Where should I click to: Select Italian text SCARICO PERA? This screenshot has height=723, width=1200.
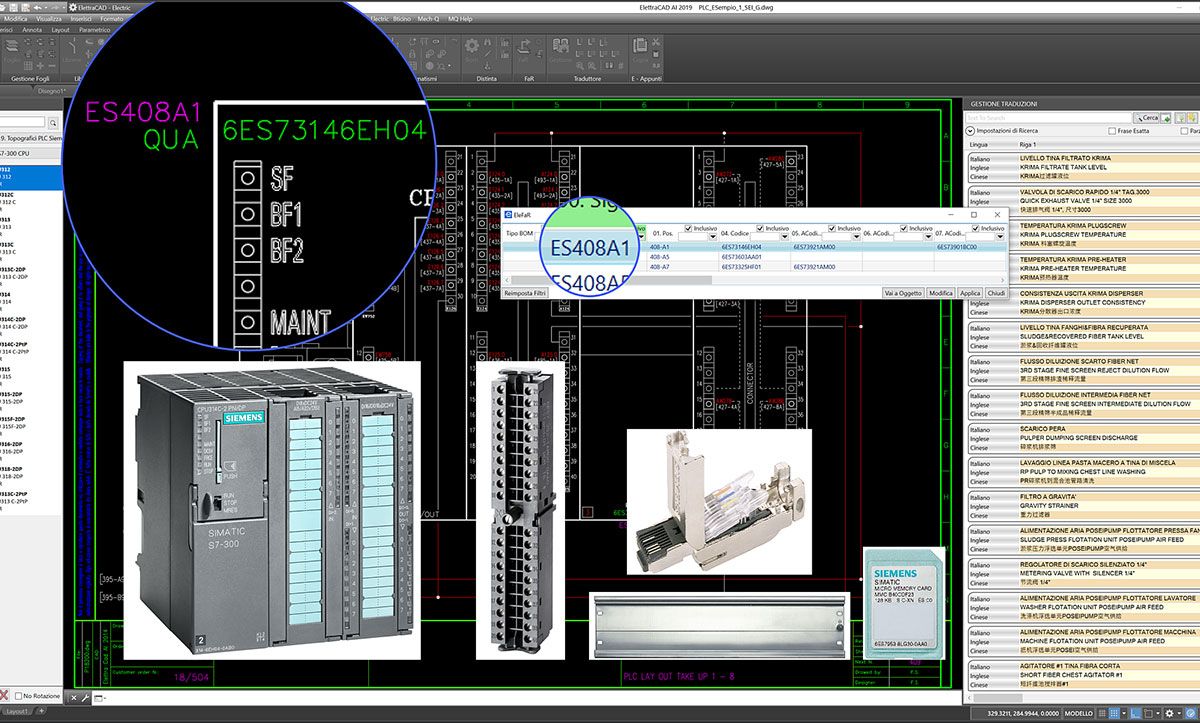tap(1043, 428)
